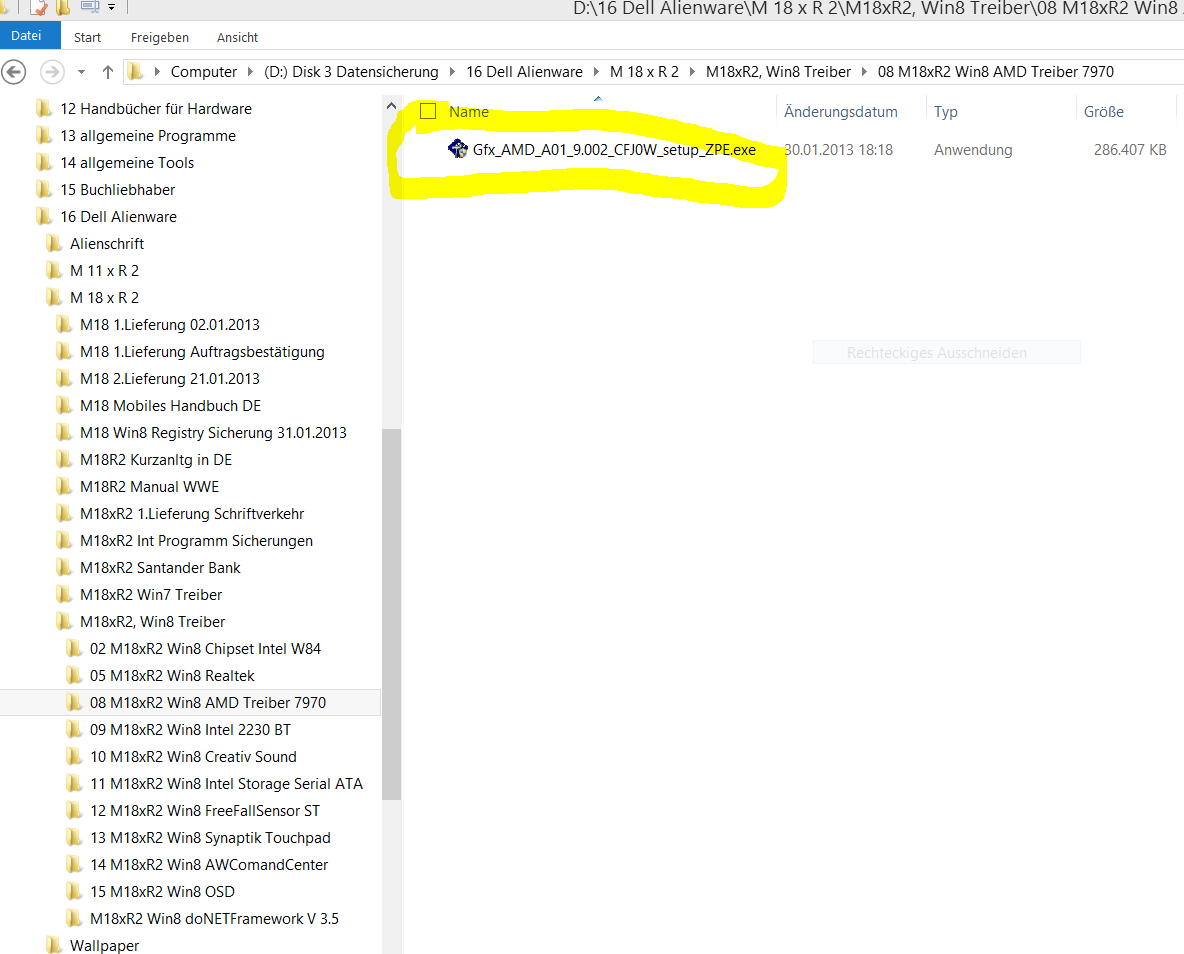The height and width of the screenshot is (954, 1184).
Task: Sort by the Größe column header
Action: [1103, 112]
